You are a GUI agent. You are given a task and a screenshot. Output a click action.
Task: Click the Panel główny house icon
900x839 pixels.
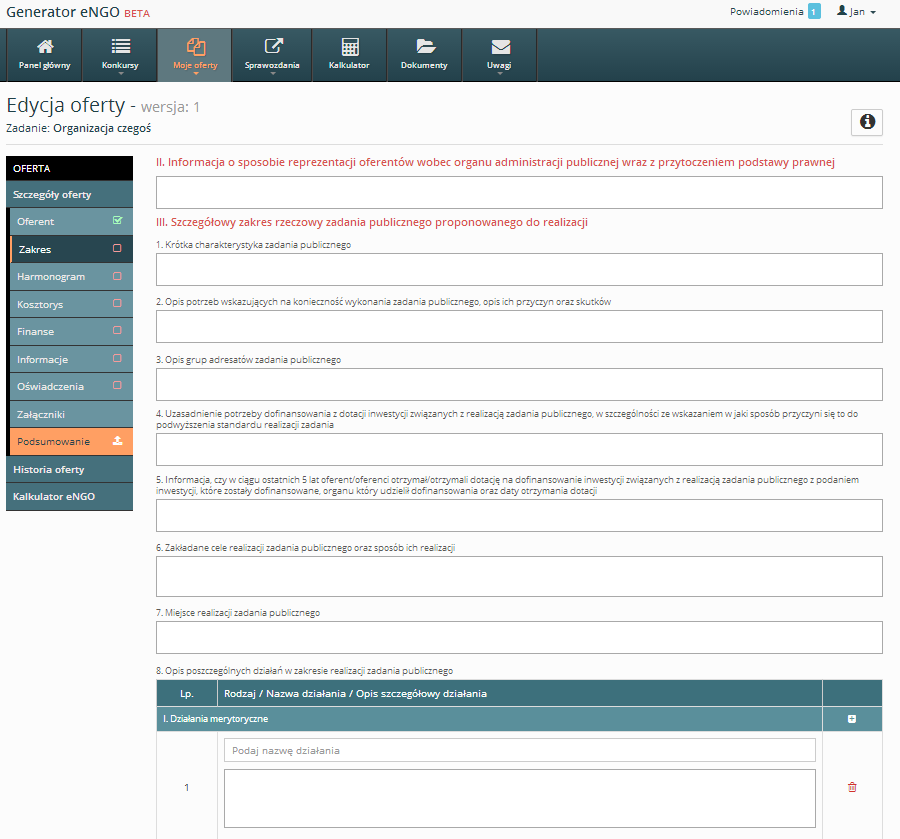pyautogui.click(x=45, y=46)
